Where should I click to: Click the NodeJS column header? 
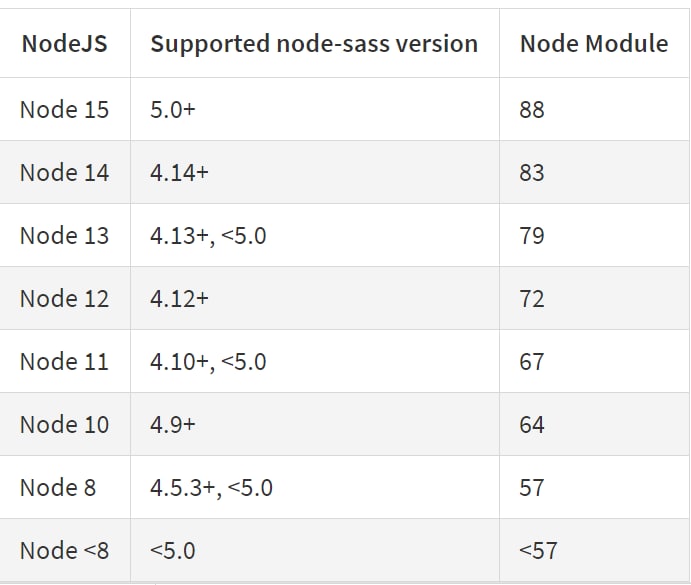pyautogui.click(x=64, y=44)
